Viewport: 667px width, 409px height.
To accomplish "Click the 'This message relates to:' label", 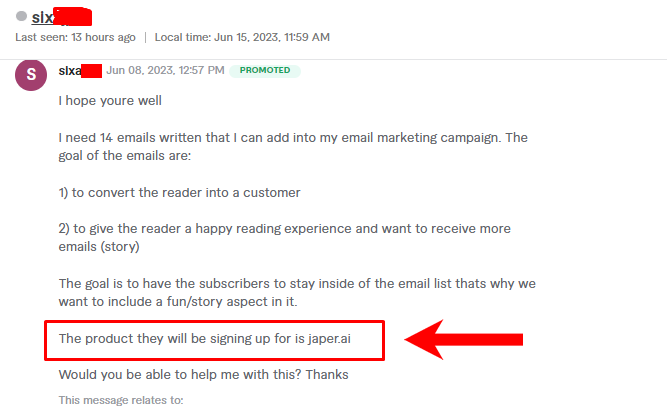I will point(121,401).
